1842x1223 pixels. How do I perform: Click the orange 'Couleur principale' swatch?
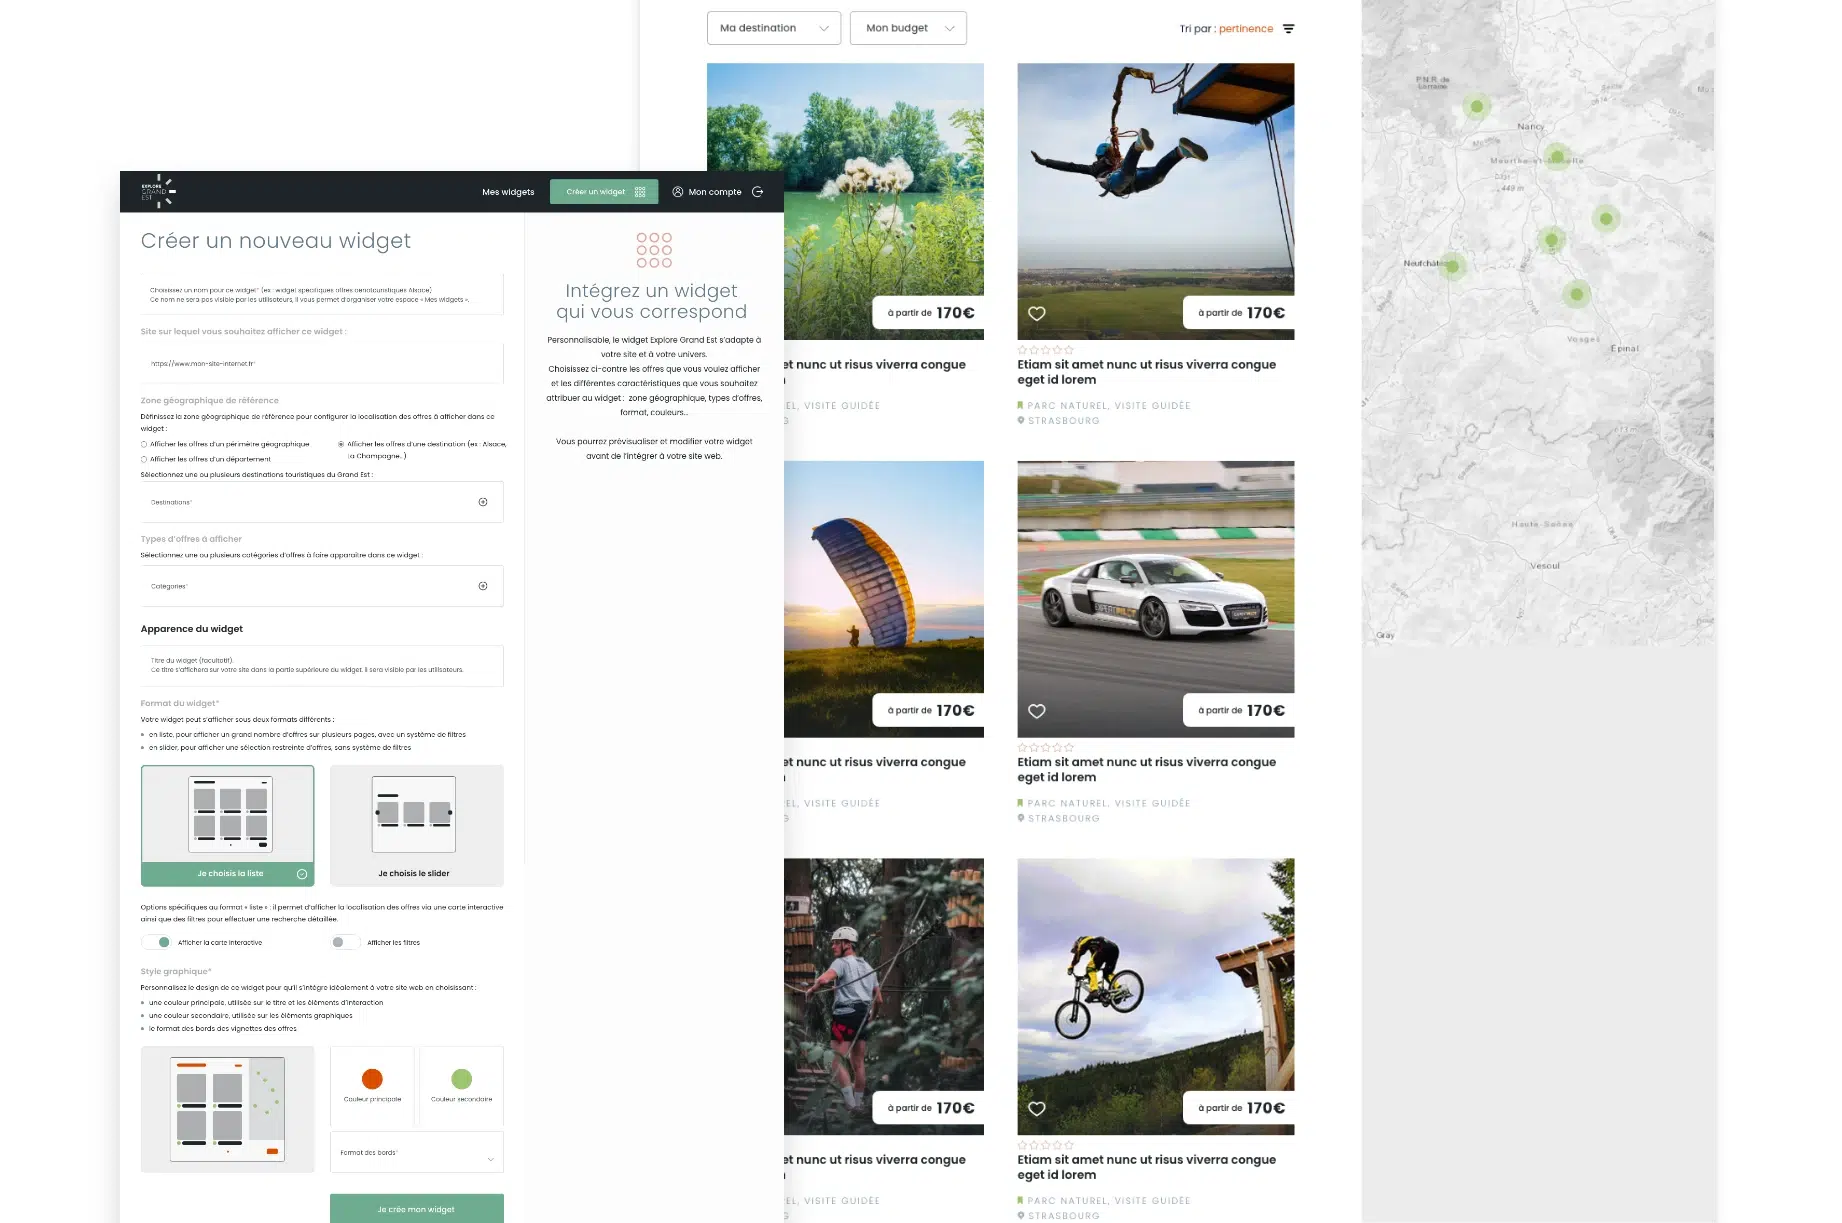(x=372, y=1080)
